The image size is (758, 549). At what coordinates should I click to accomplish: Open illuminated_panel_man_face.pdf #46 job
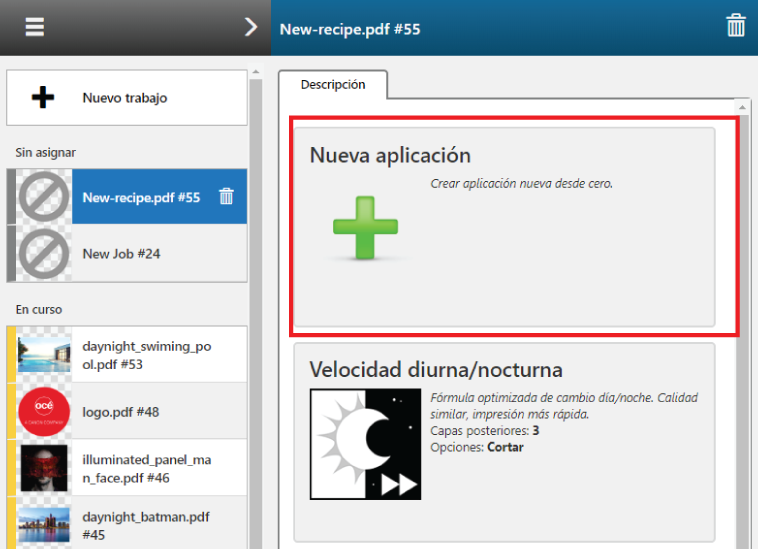click(x=127, y=468)
